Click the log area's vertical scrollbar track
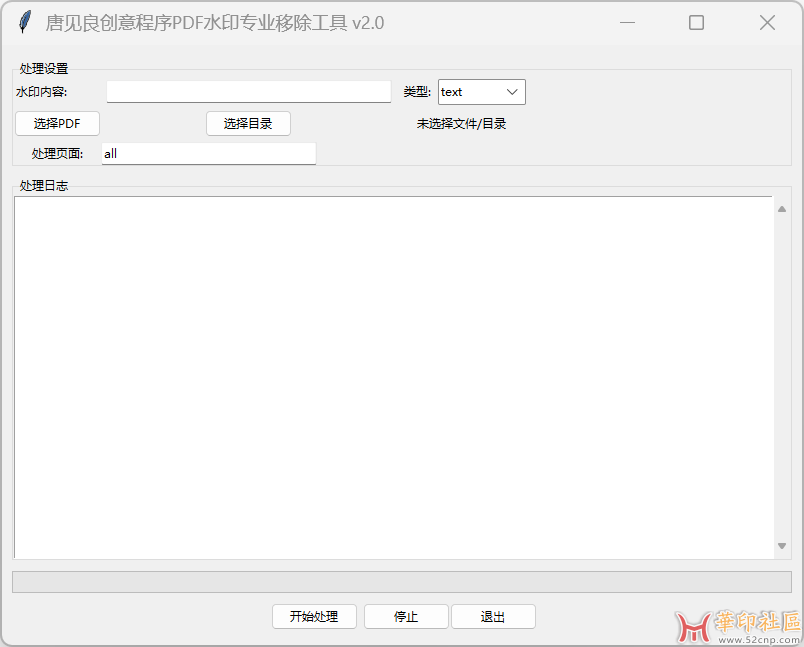This screenshot has width=804, height=647. click(x=782, y=377)
